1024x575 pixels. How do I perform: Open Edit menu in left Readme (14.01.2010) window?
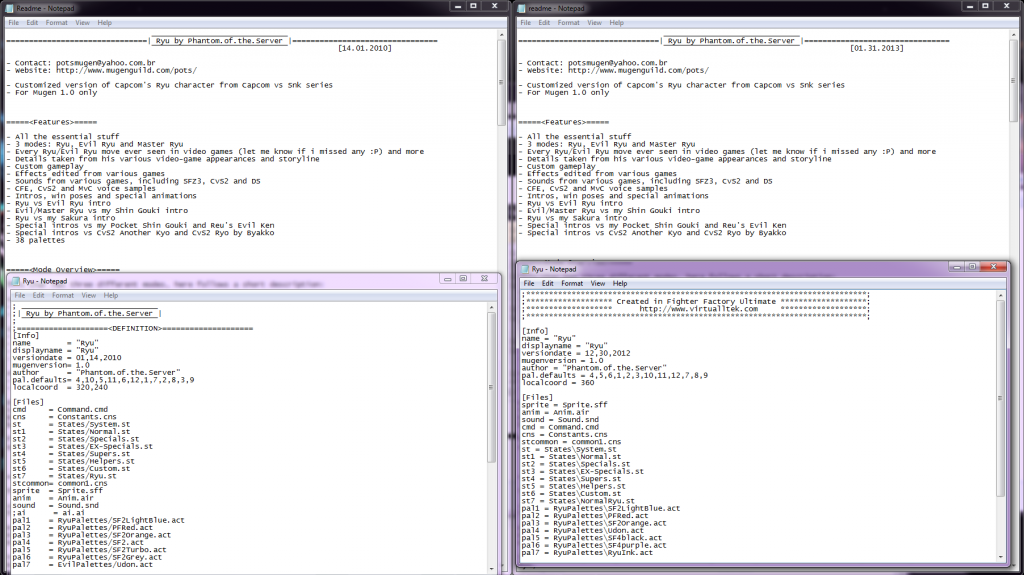click(32, 22)
